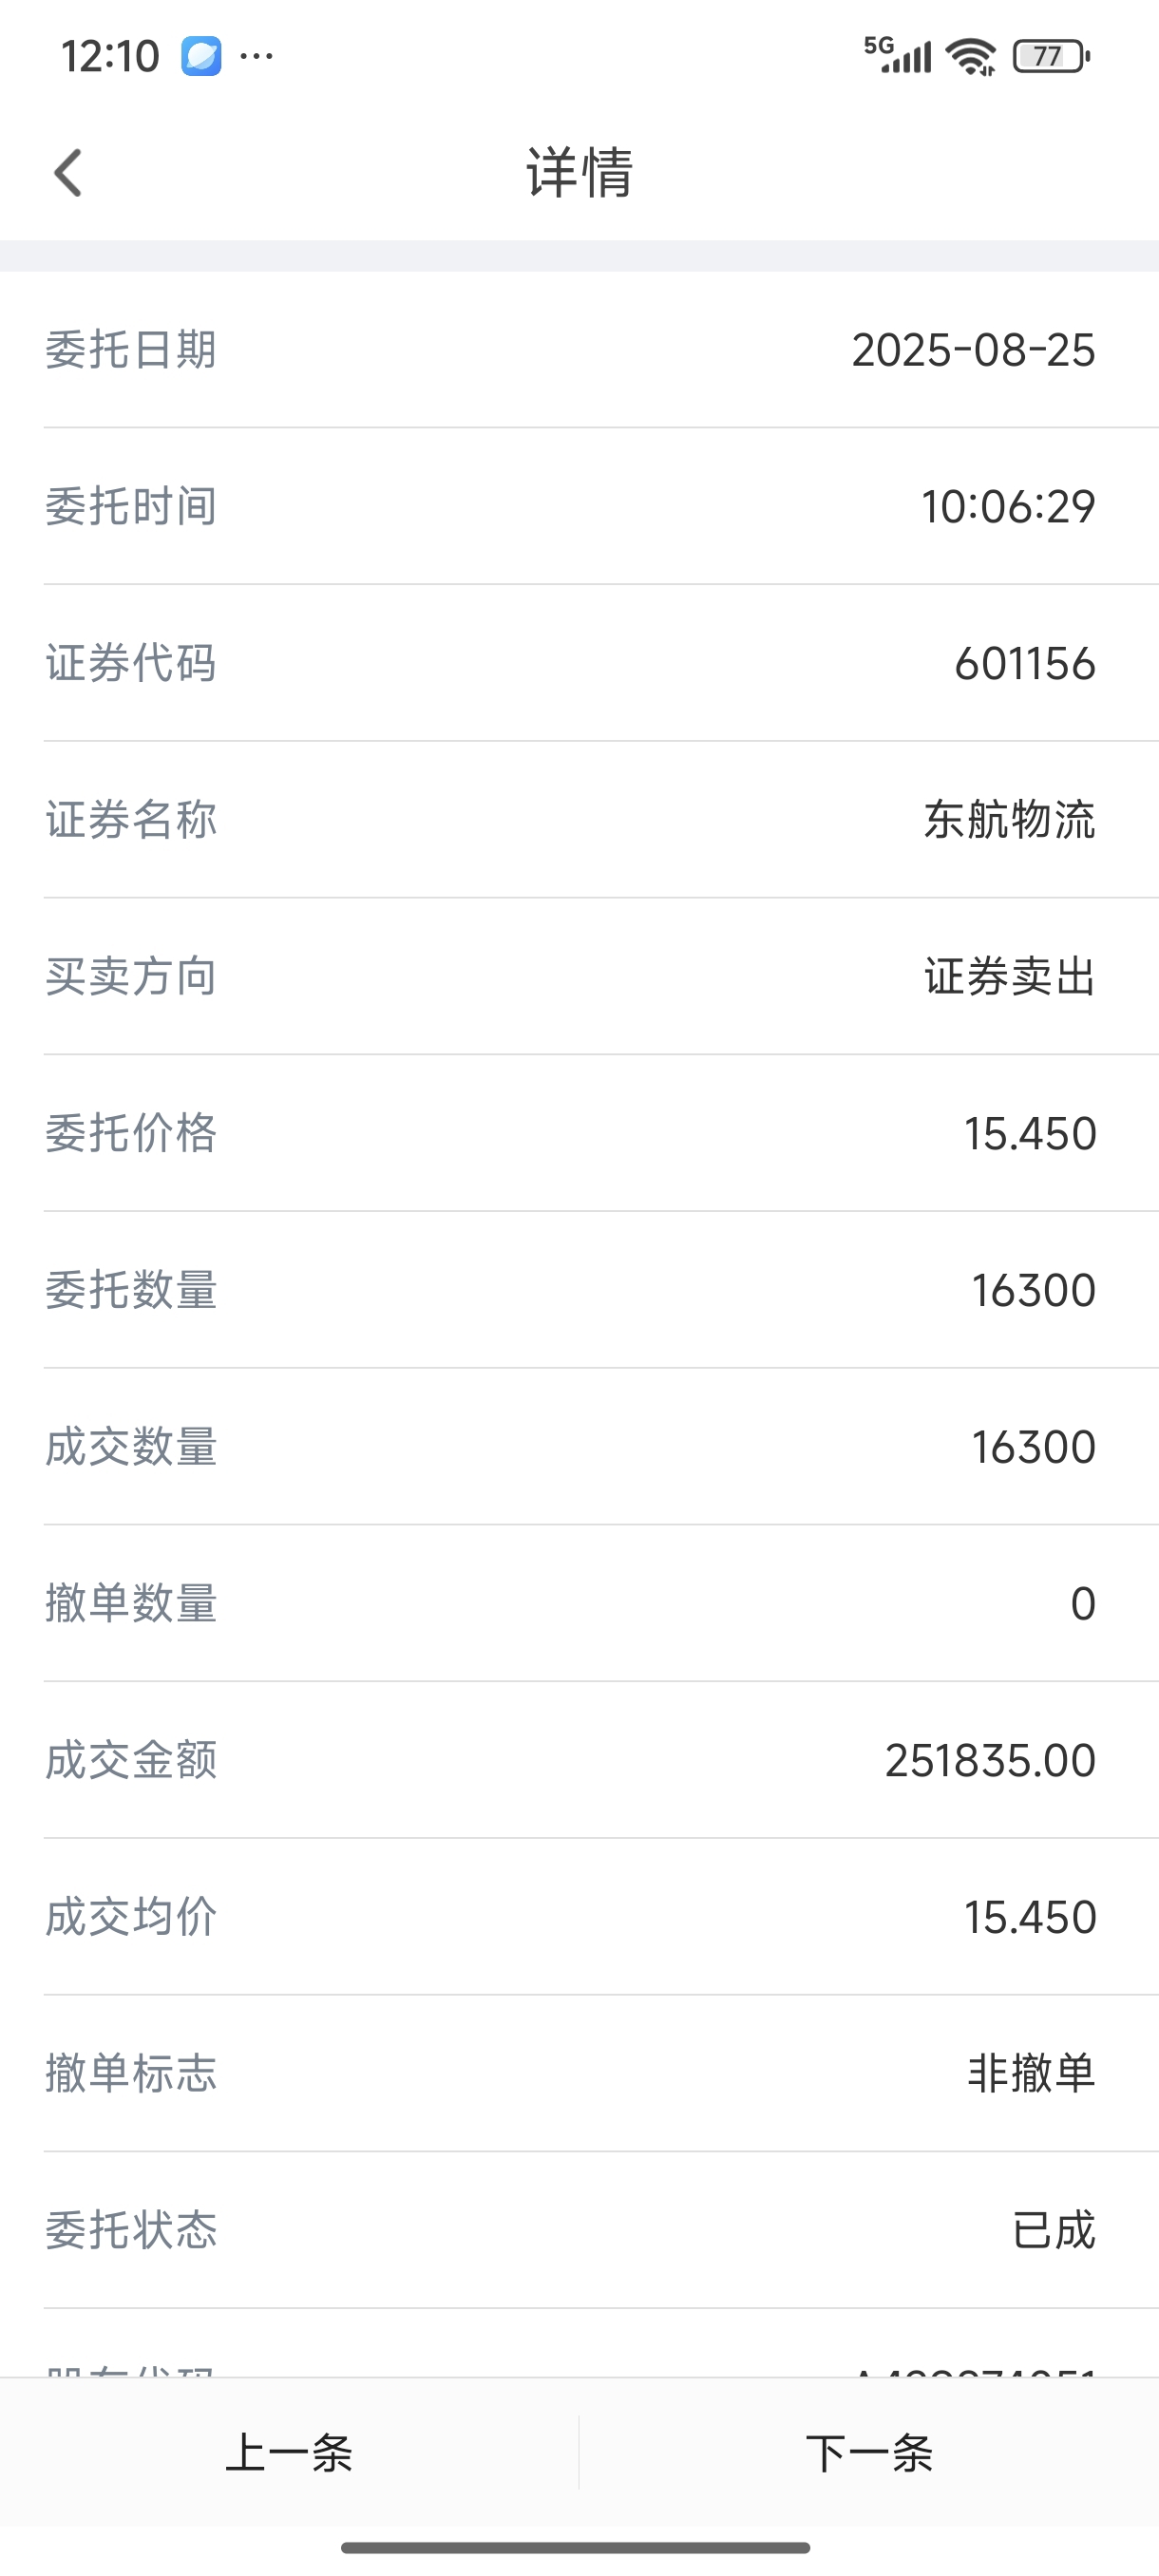The width and height of the screenshot is (1159, 2576).
Task: Tap the 委托数量 16300 row
Action: click(579, 1290)
